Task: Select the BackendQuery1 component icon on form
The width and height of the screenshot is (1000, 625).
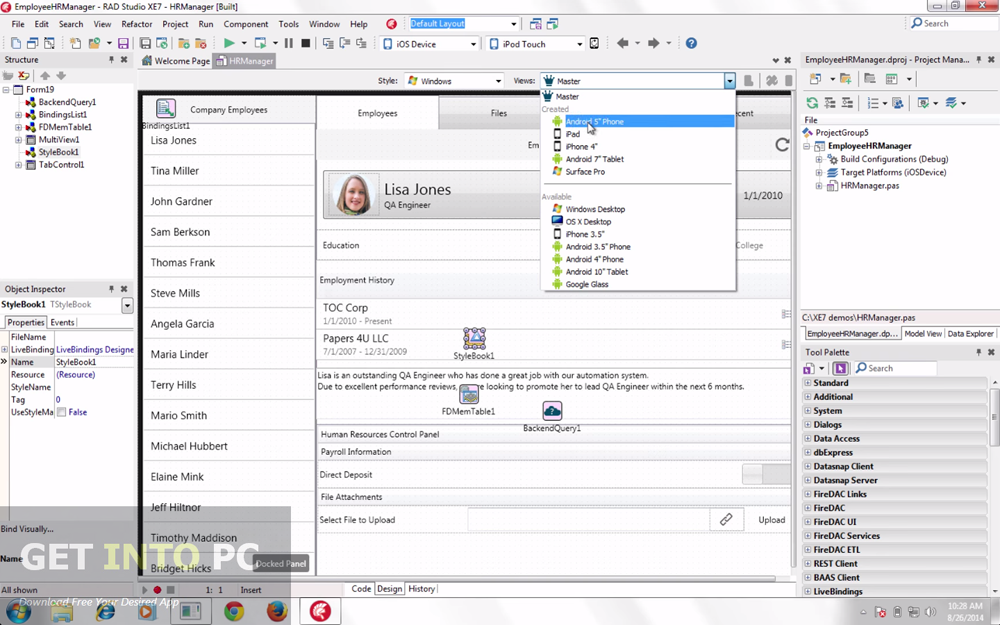Action: [552, 411]
